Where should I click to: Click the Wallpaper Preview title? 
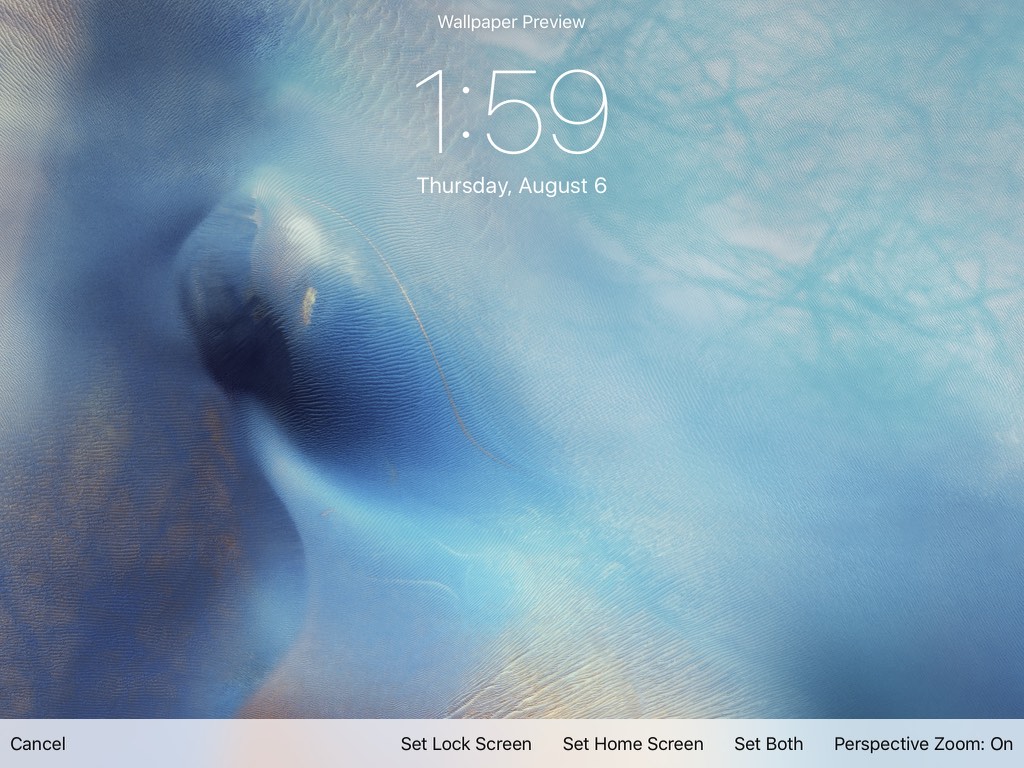511,22
